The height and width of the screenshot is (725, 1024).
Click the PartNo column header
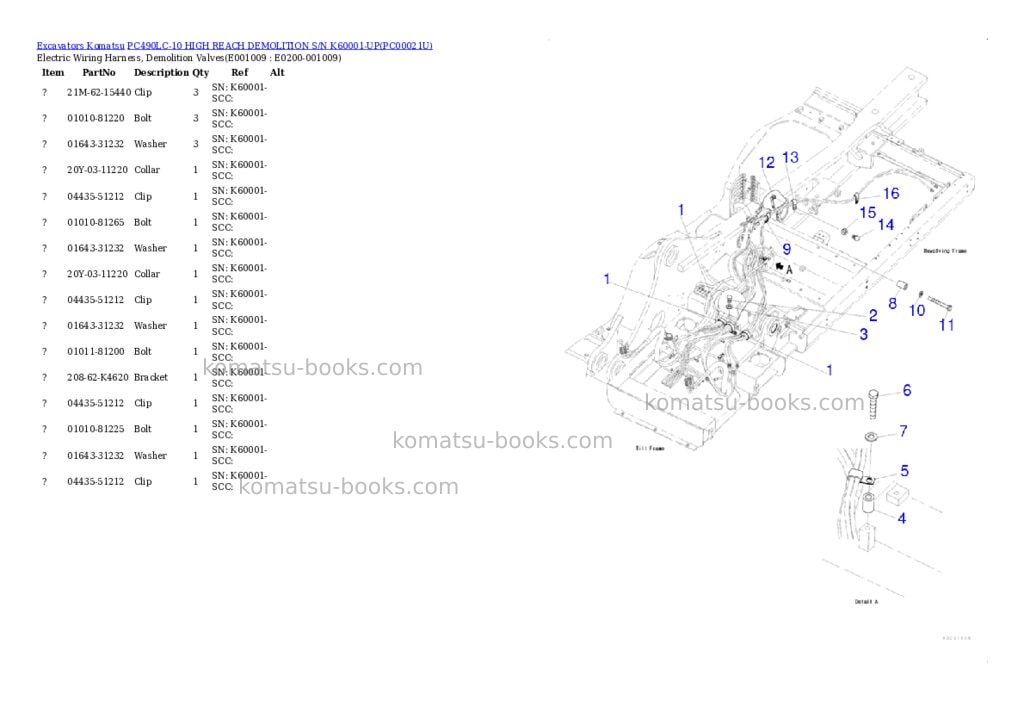[99, 72]
